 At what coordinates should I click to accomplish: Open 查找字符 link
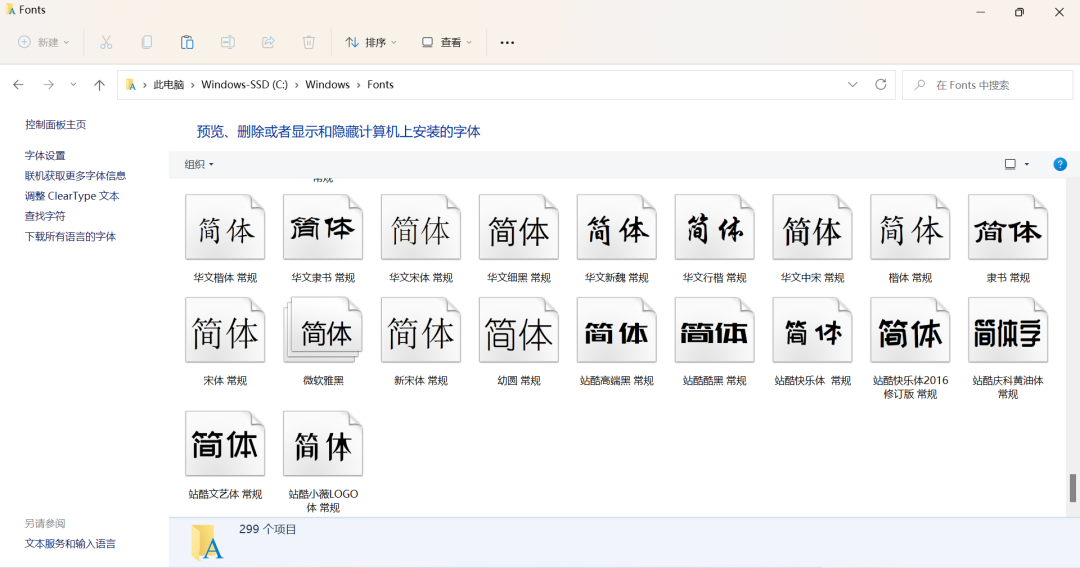[45, 216]
